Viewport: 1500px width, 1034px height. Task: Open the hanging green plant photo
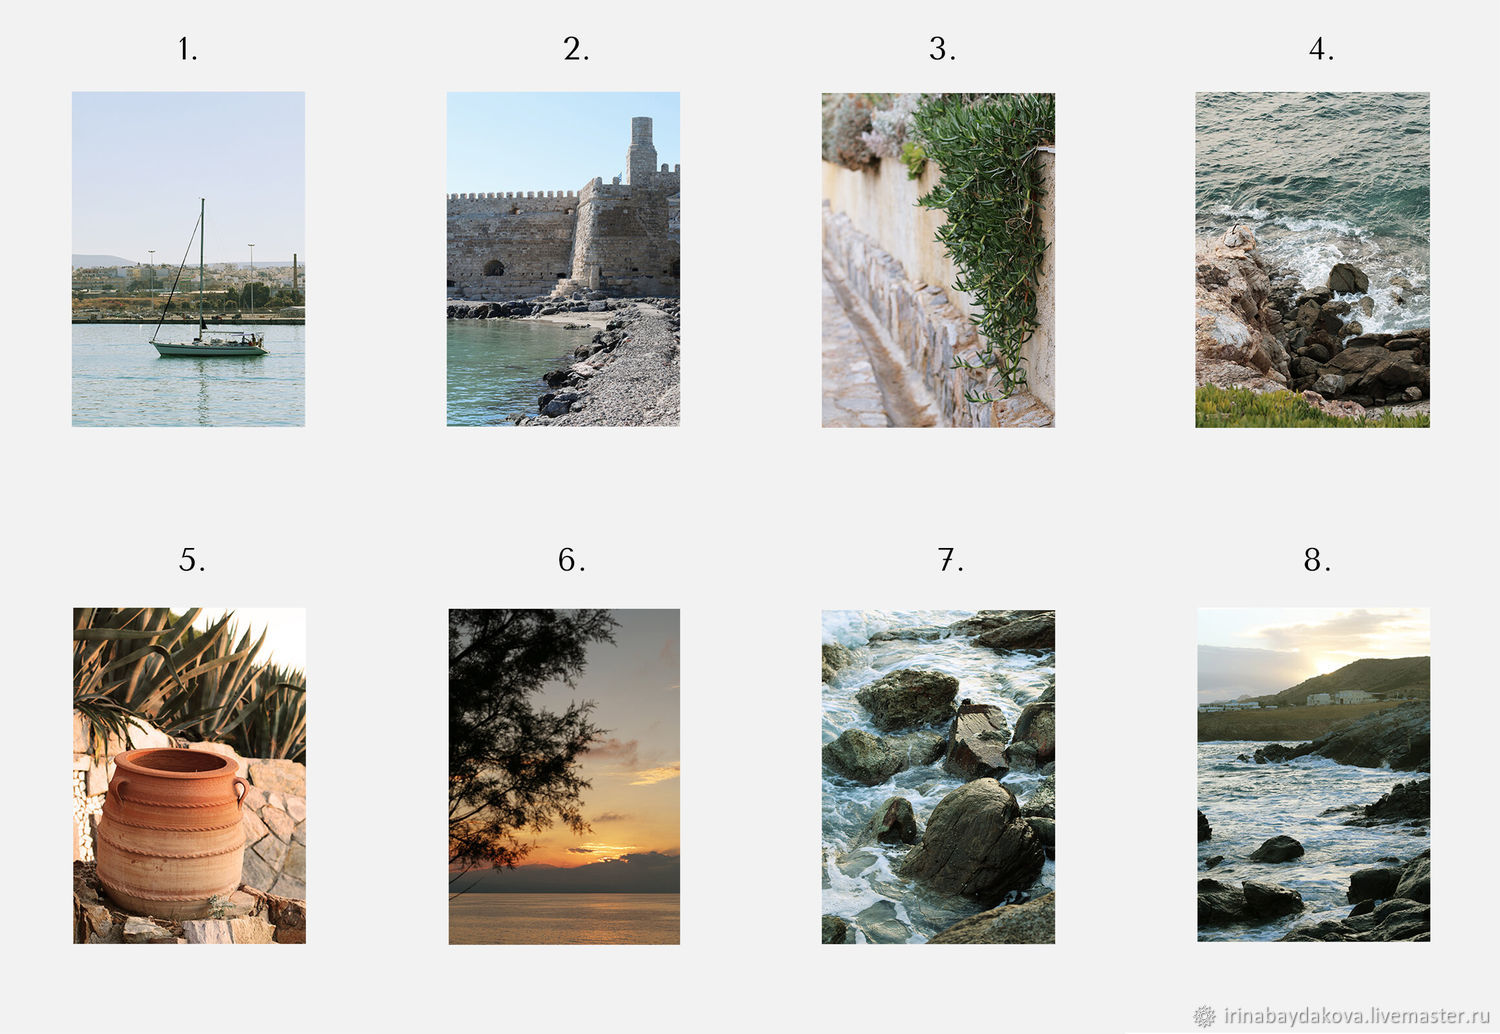point(938,260)
